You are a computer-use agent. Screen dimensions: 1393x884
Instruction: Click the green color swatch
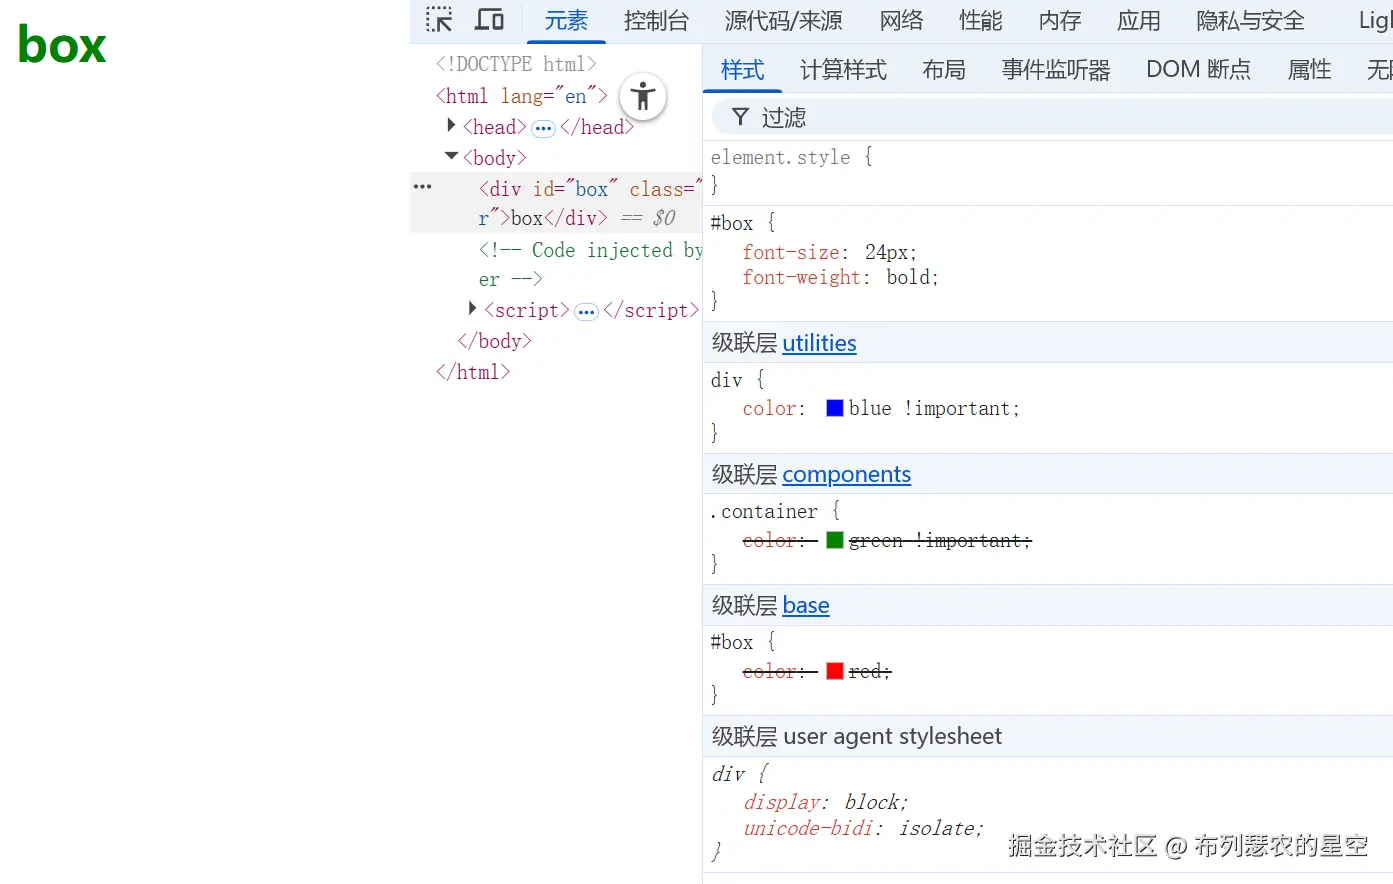click(835, 540)
